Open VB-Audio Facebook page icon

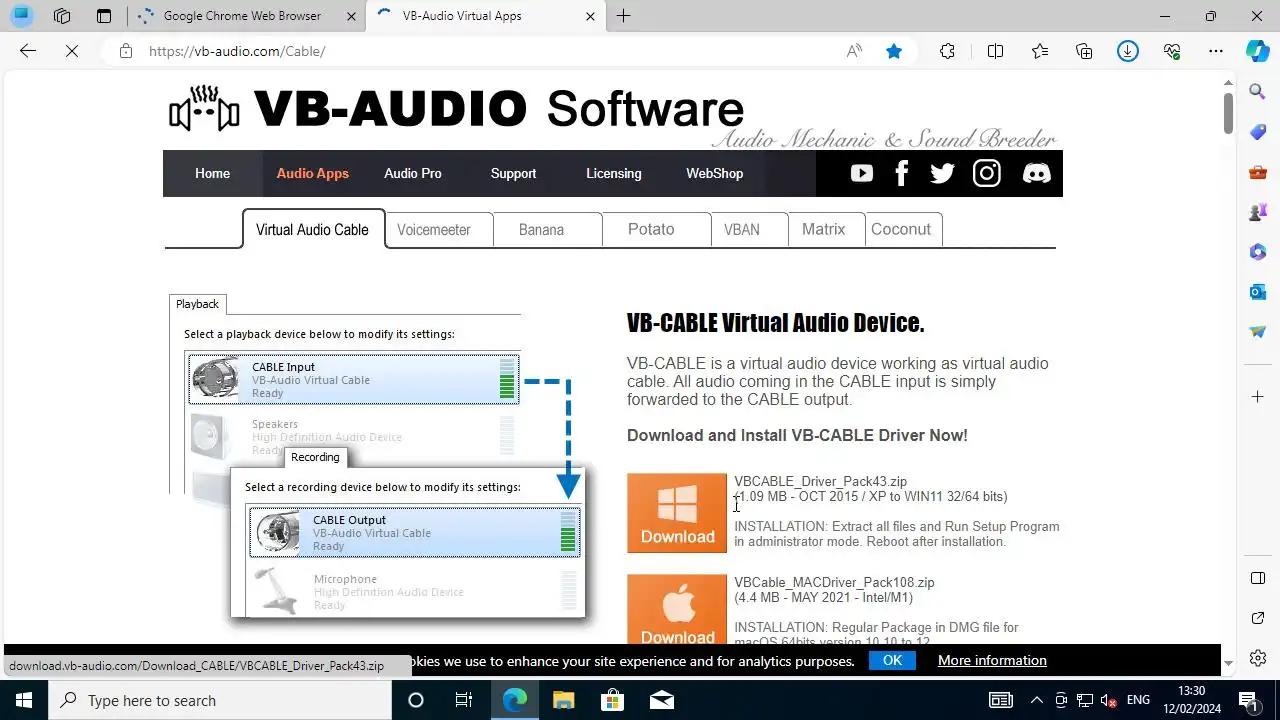902,174
